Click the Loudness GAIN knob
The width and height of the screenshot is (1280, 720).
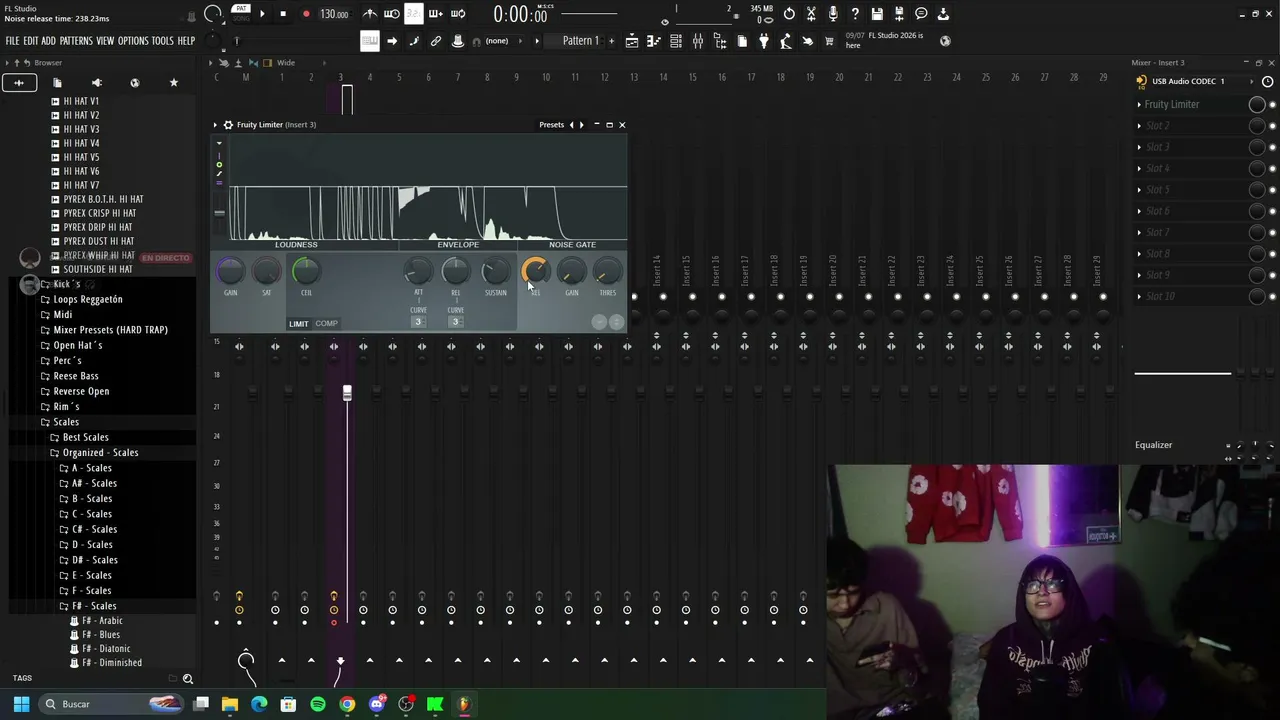(x=231, y=271)
